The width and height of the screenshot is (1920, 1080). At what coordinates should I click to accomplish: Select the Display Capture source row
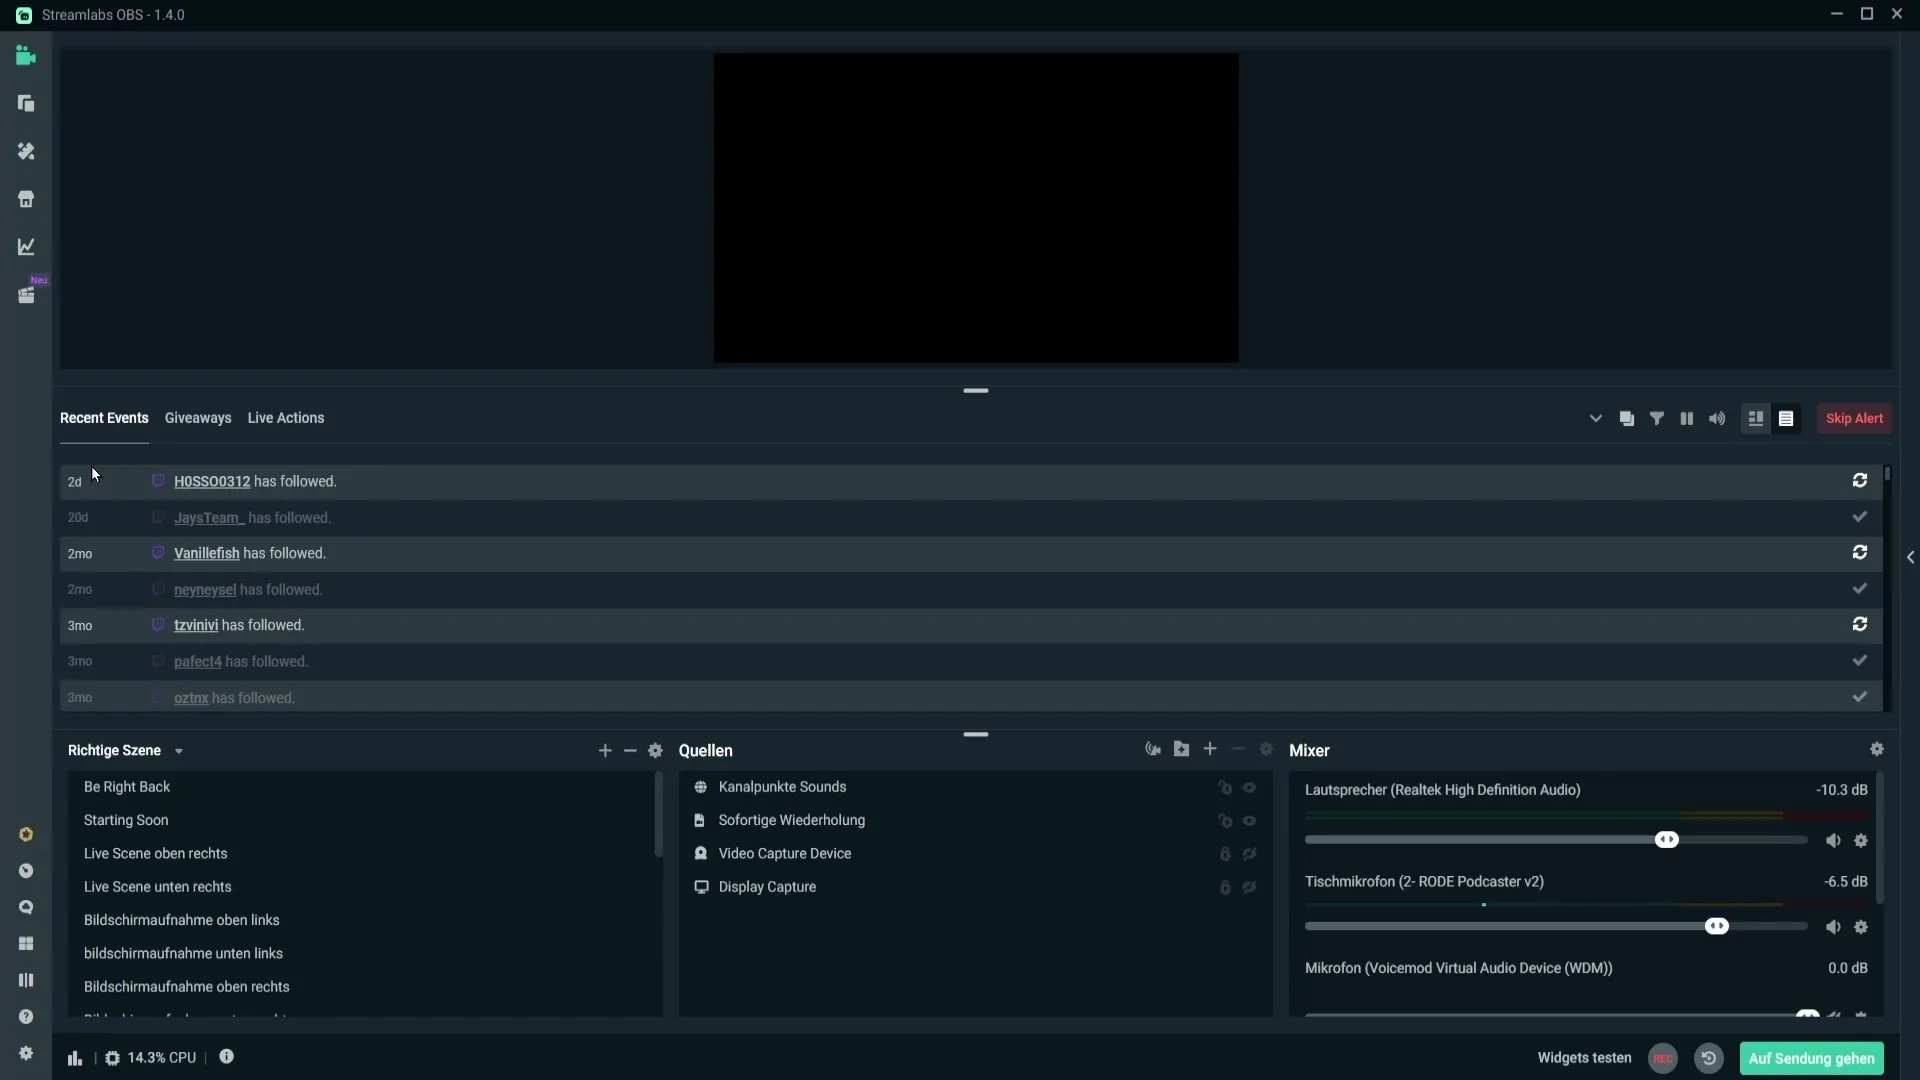[975, 887]
